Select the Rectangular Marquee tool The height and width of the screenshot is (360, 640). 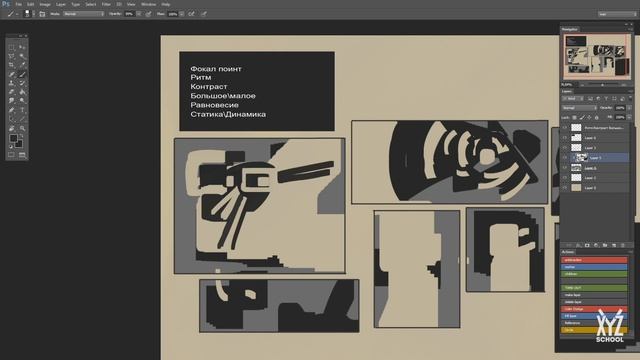tap(11, 47)
